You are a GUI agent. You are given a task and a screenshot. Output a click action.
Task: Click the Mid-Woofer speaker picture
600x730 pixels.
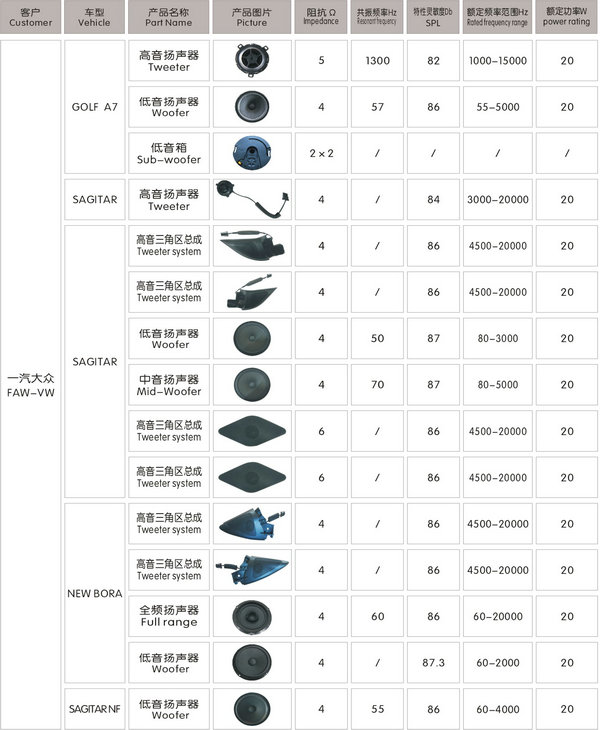click(252, 385)
